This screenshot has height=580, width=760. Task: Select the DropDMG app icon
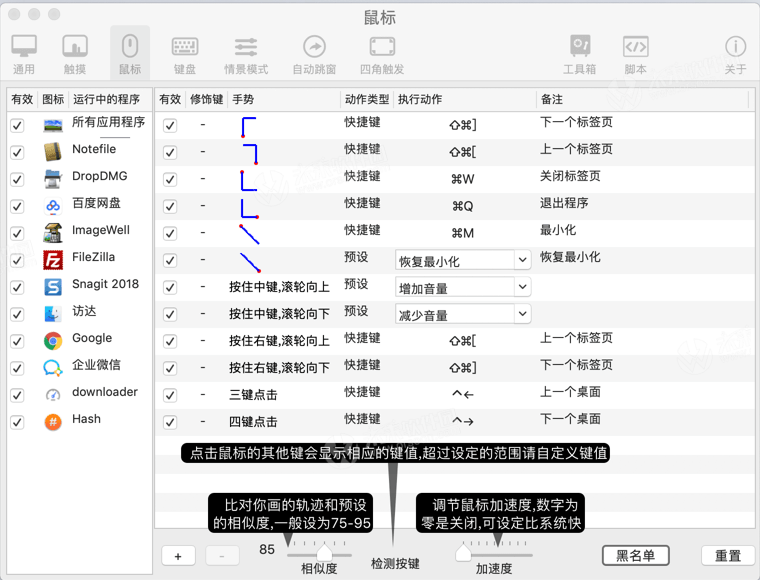(53, 179)
